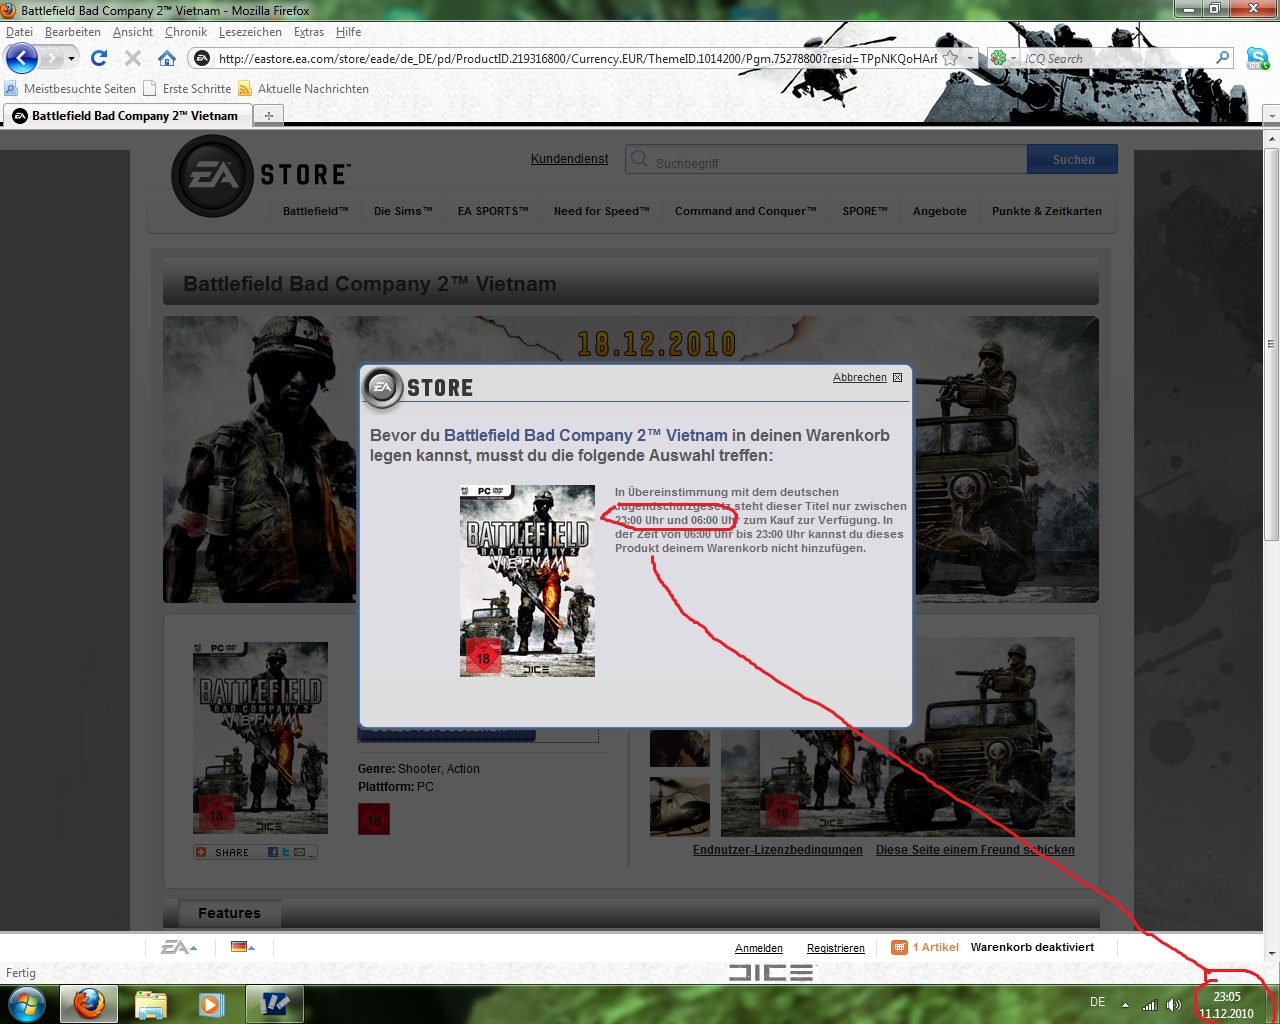Open the Extras menu
Image resolution: width=1280 pixels, height=1024 pixels.
pyautogui.click(x=309, y=32)
